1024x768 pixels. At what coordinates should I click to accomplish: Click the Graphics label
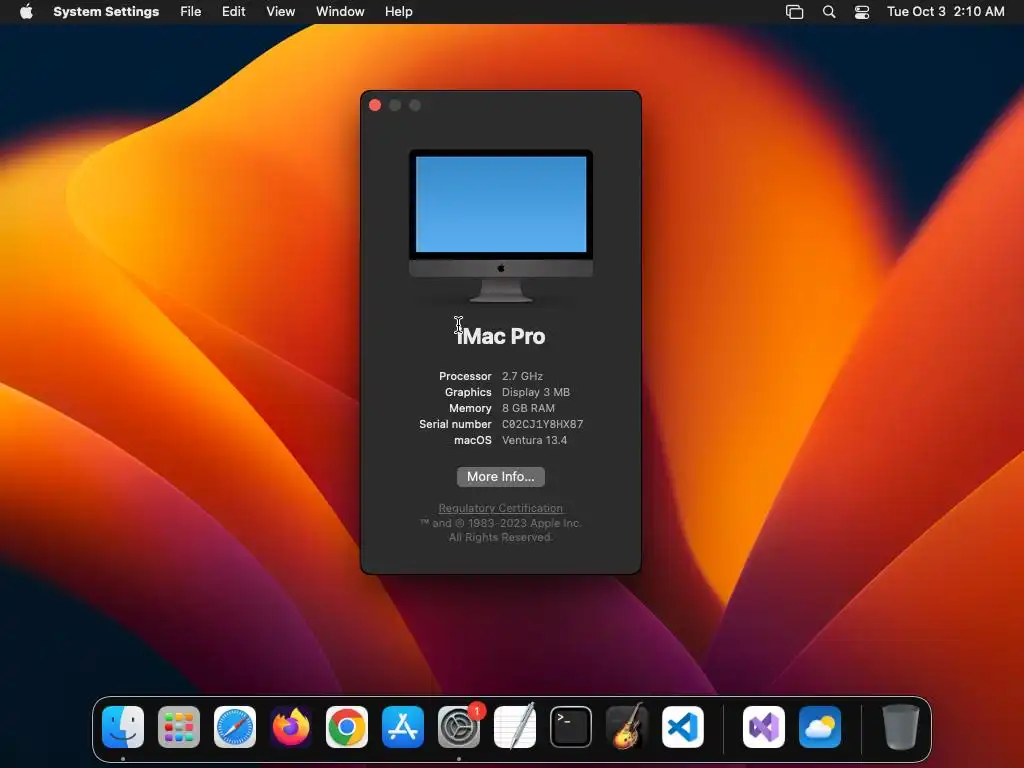(x=468, y=392)
